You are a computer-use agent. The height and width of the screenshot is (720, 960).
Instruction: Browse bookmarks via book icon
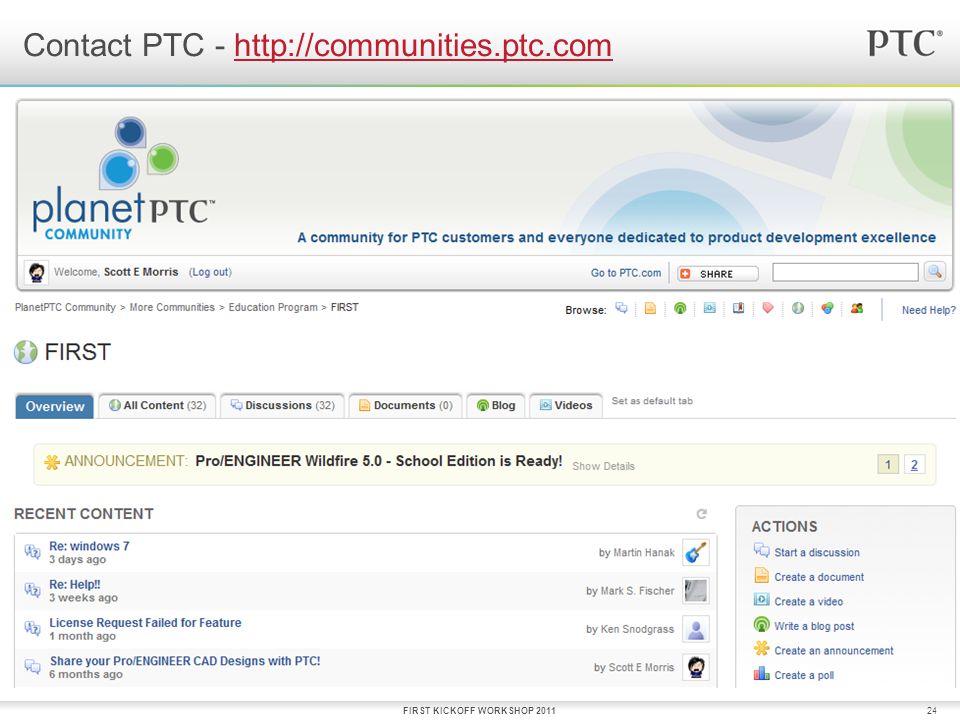[x=739, y=308]
